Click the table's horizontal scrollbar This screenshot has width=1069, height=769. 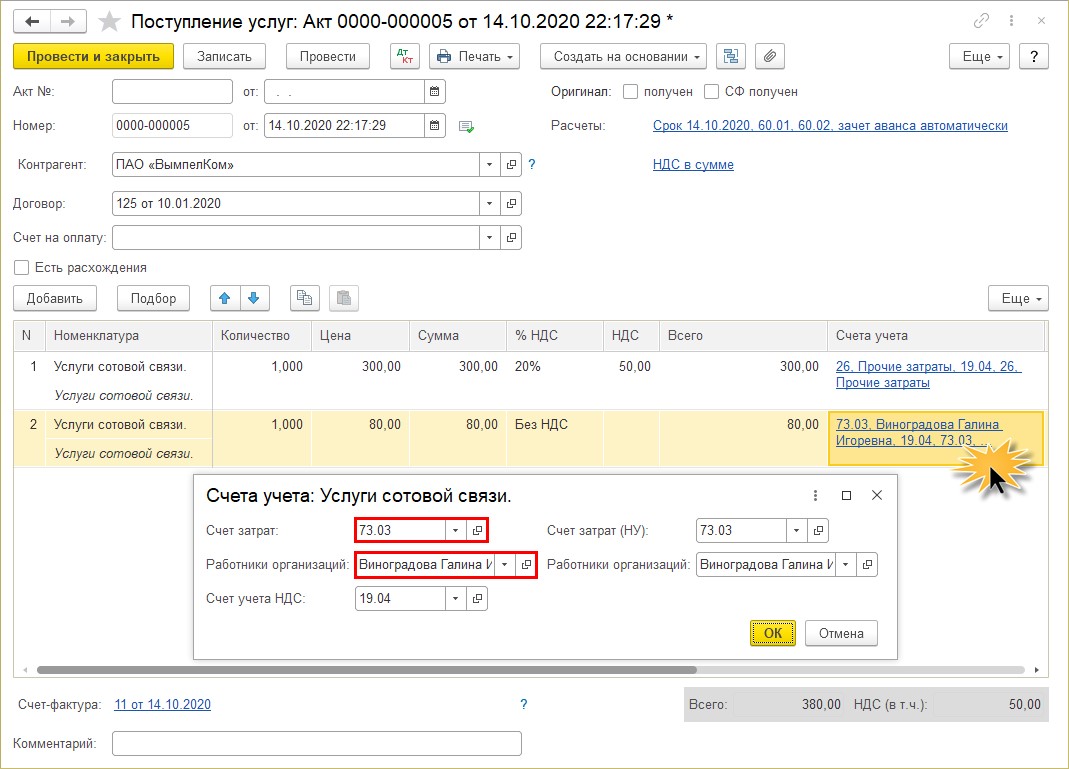[x=367, y=670]
